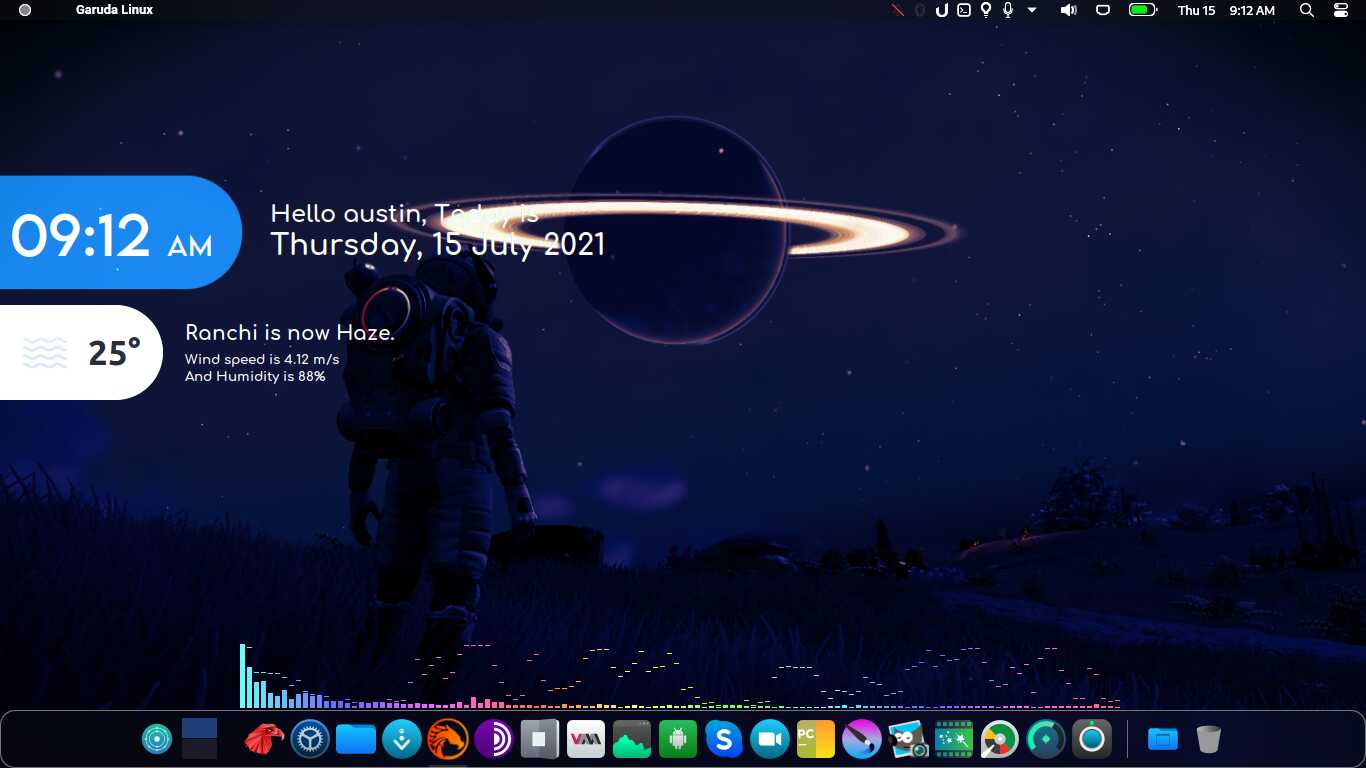Open the battery status indicator
Viewport: 1366px width, 768px height.
pyautogui.click(x=1142, y=10)
